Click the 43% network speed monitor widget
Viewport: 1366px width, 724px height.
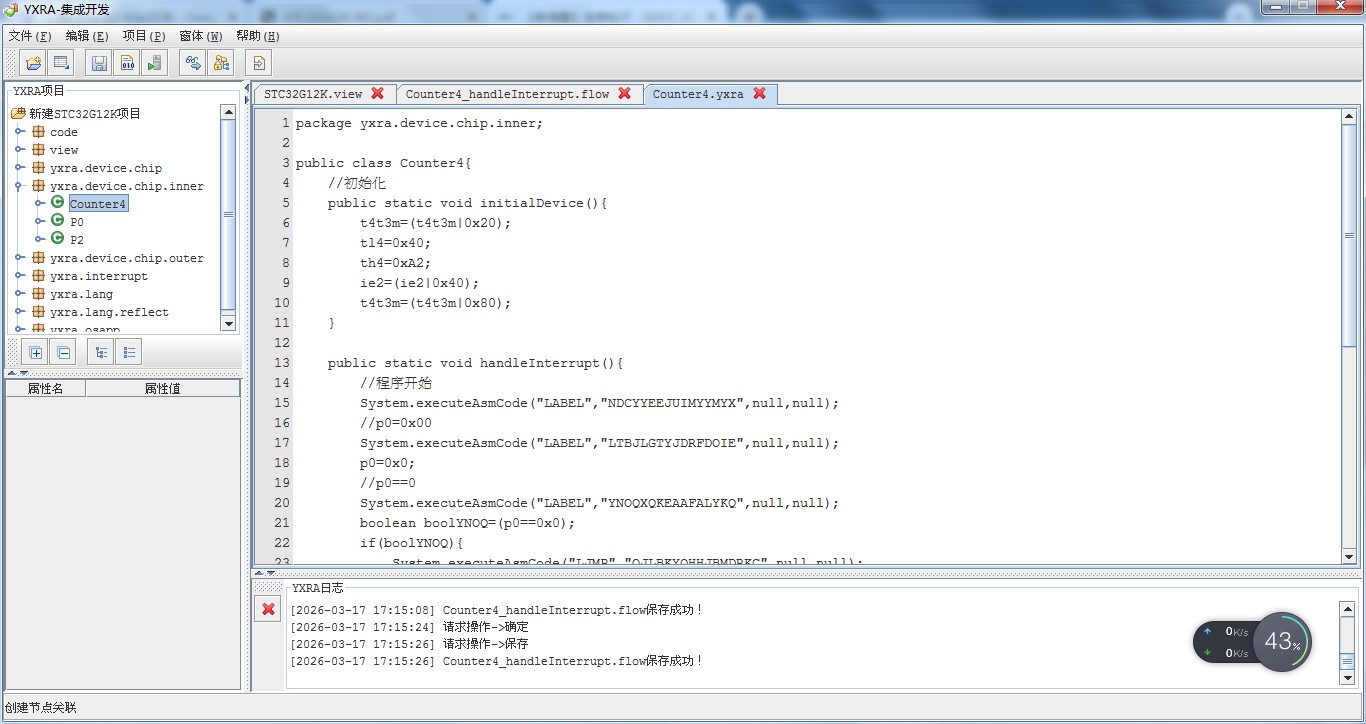pos(1253,641)
